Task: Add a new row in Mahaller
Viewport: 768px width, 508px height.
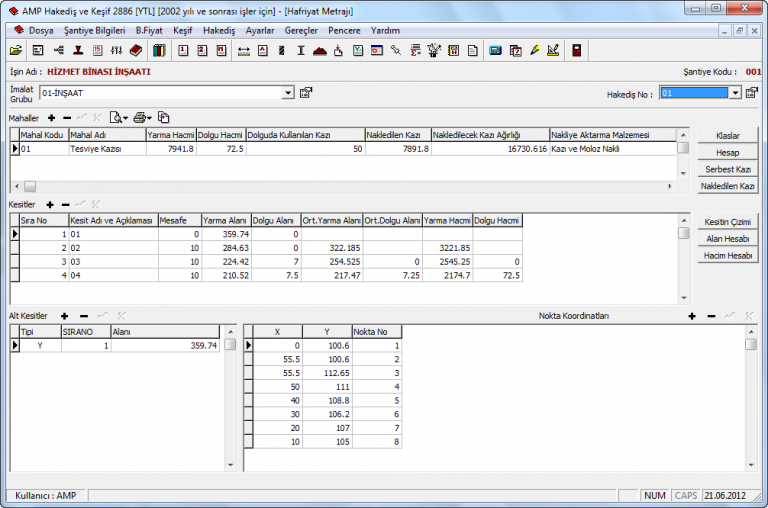Action: point(50,118)
